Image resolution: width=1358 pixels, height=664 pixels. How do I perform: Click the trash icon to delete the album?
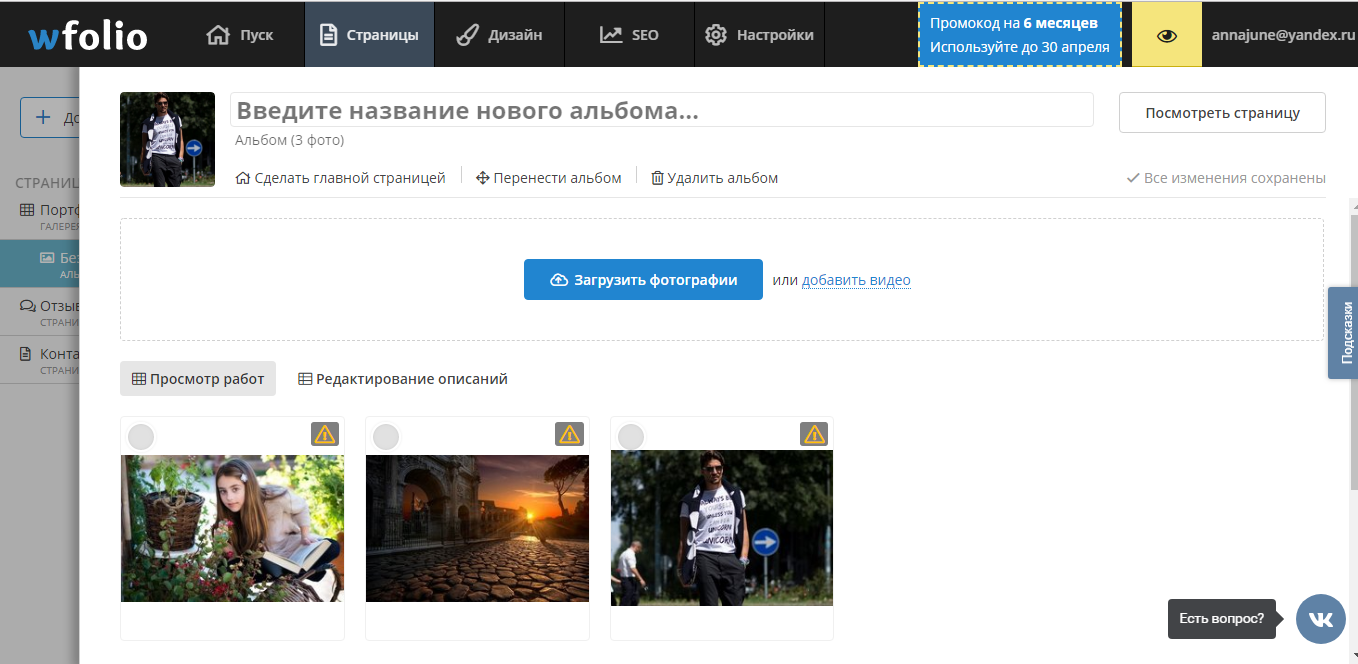(658, 177)
